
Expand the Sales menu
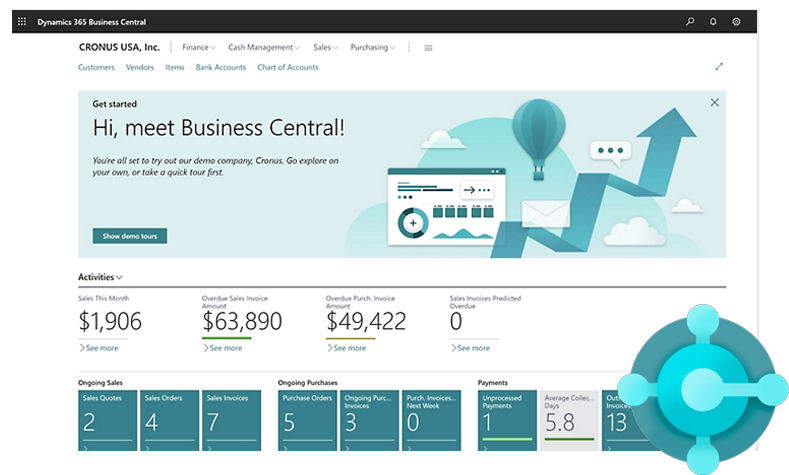[x=326, y=47]
